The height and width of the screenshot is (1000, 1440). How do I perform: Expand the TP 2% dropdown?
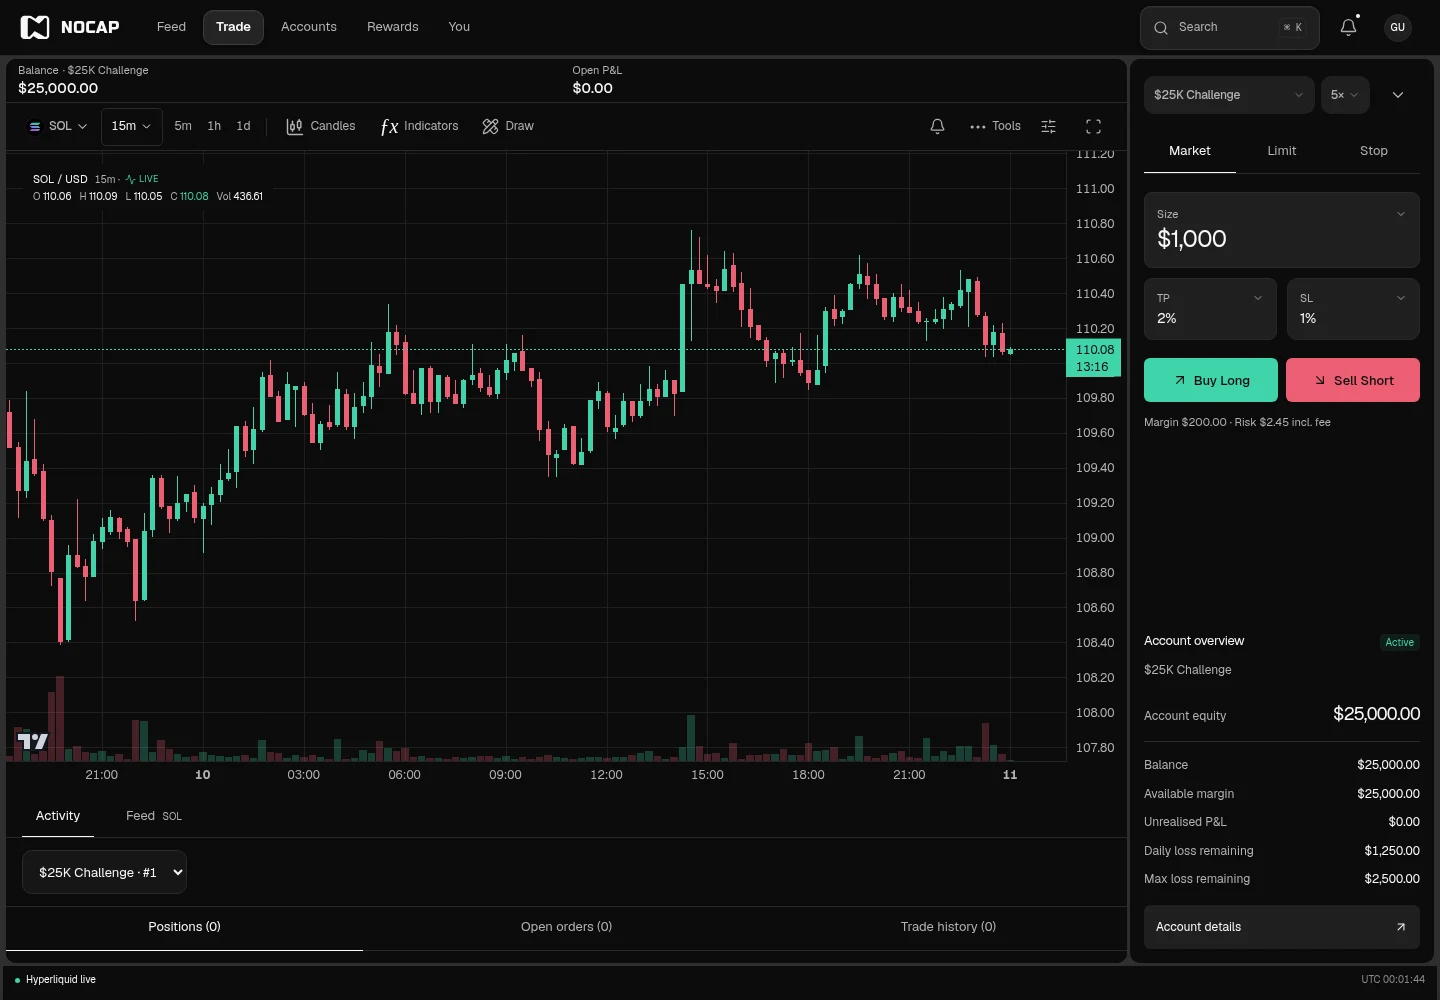click(x=1210, y=309)
